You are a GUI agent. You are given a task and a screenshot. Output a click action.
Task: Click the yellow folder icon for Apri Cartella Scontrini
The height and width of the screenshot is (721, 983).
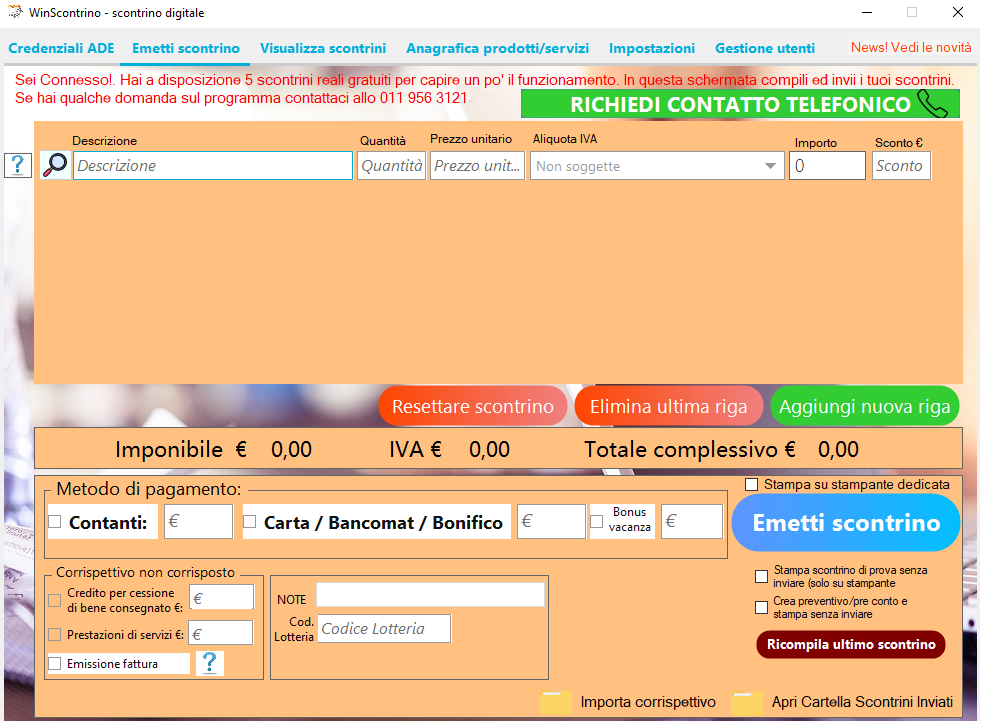click(x=747, y=702)
